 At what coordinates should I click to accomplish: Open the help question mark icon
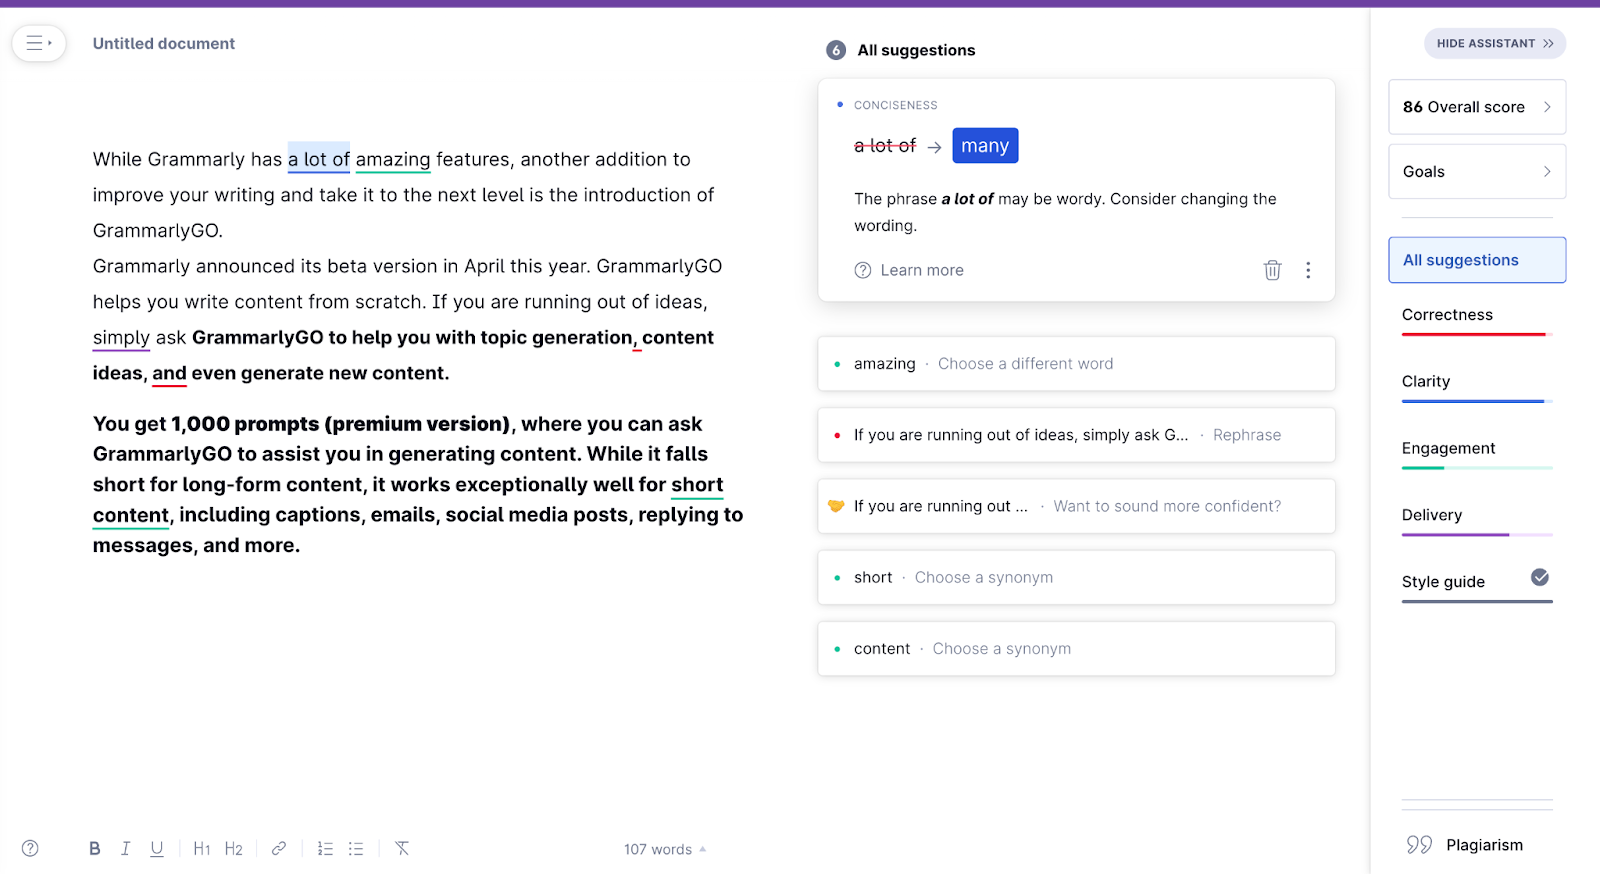coord(30,848)
